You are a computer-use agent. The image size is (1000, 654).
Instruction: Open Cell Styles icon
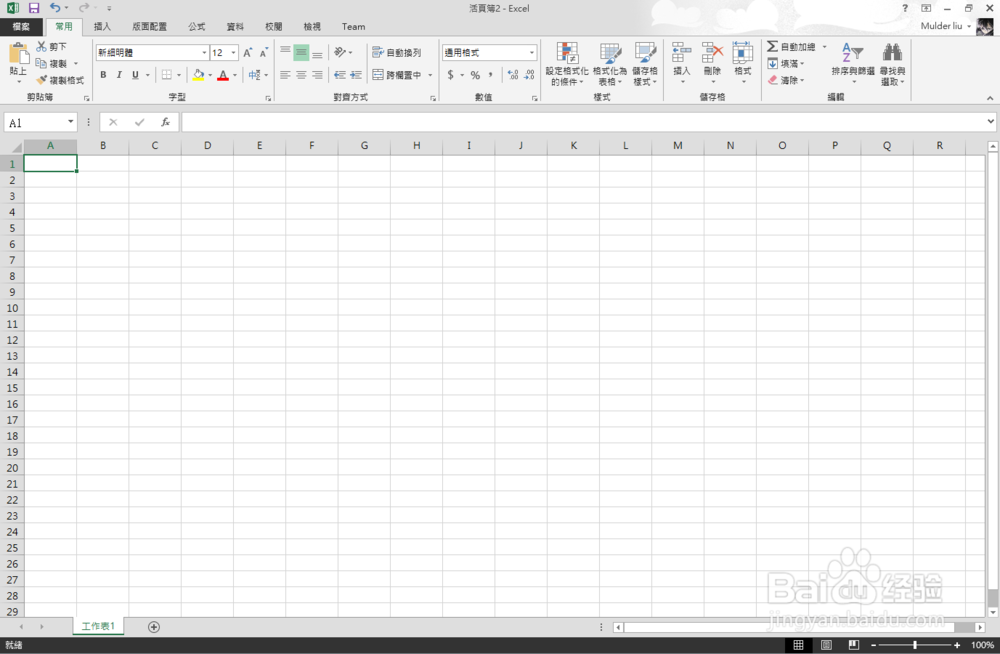tap(645, 53)
